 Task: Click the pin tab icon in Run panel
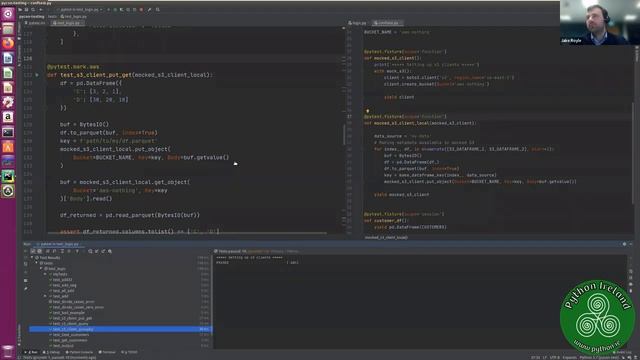pyautogui.click(x=26, y=289)
